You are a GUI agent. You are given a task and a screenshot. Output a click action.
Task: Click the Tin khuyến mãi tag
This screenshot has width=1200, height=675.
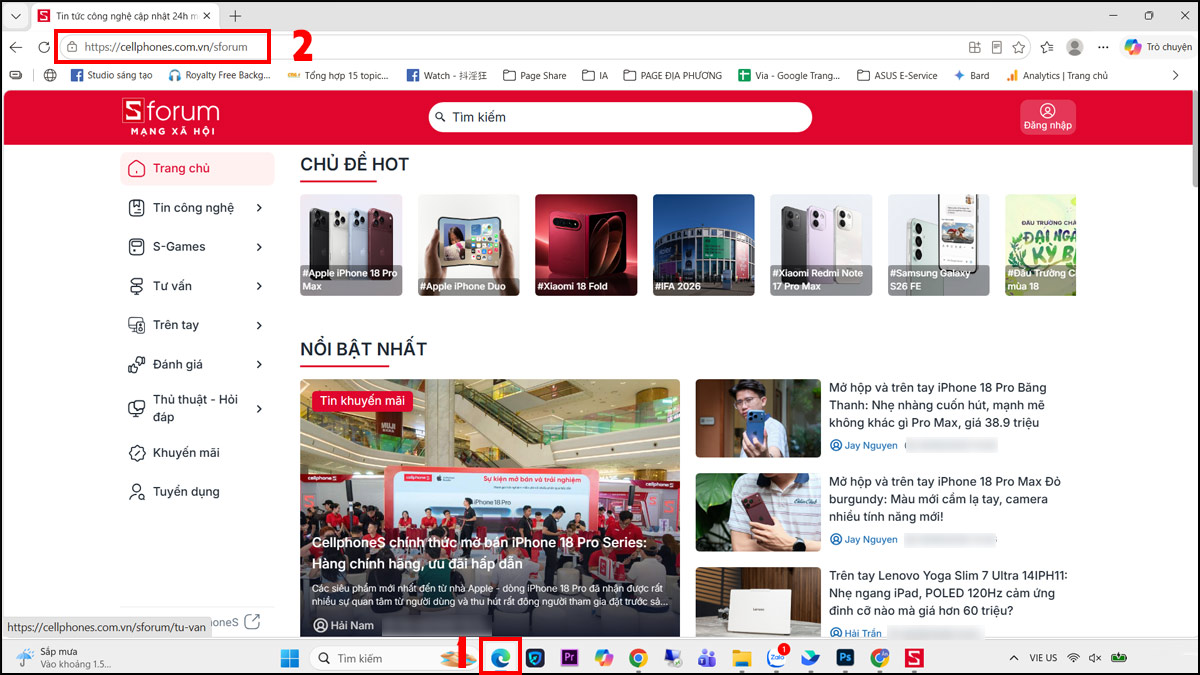[362, 401]
